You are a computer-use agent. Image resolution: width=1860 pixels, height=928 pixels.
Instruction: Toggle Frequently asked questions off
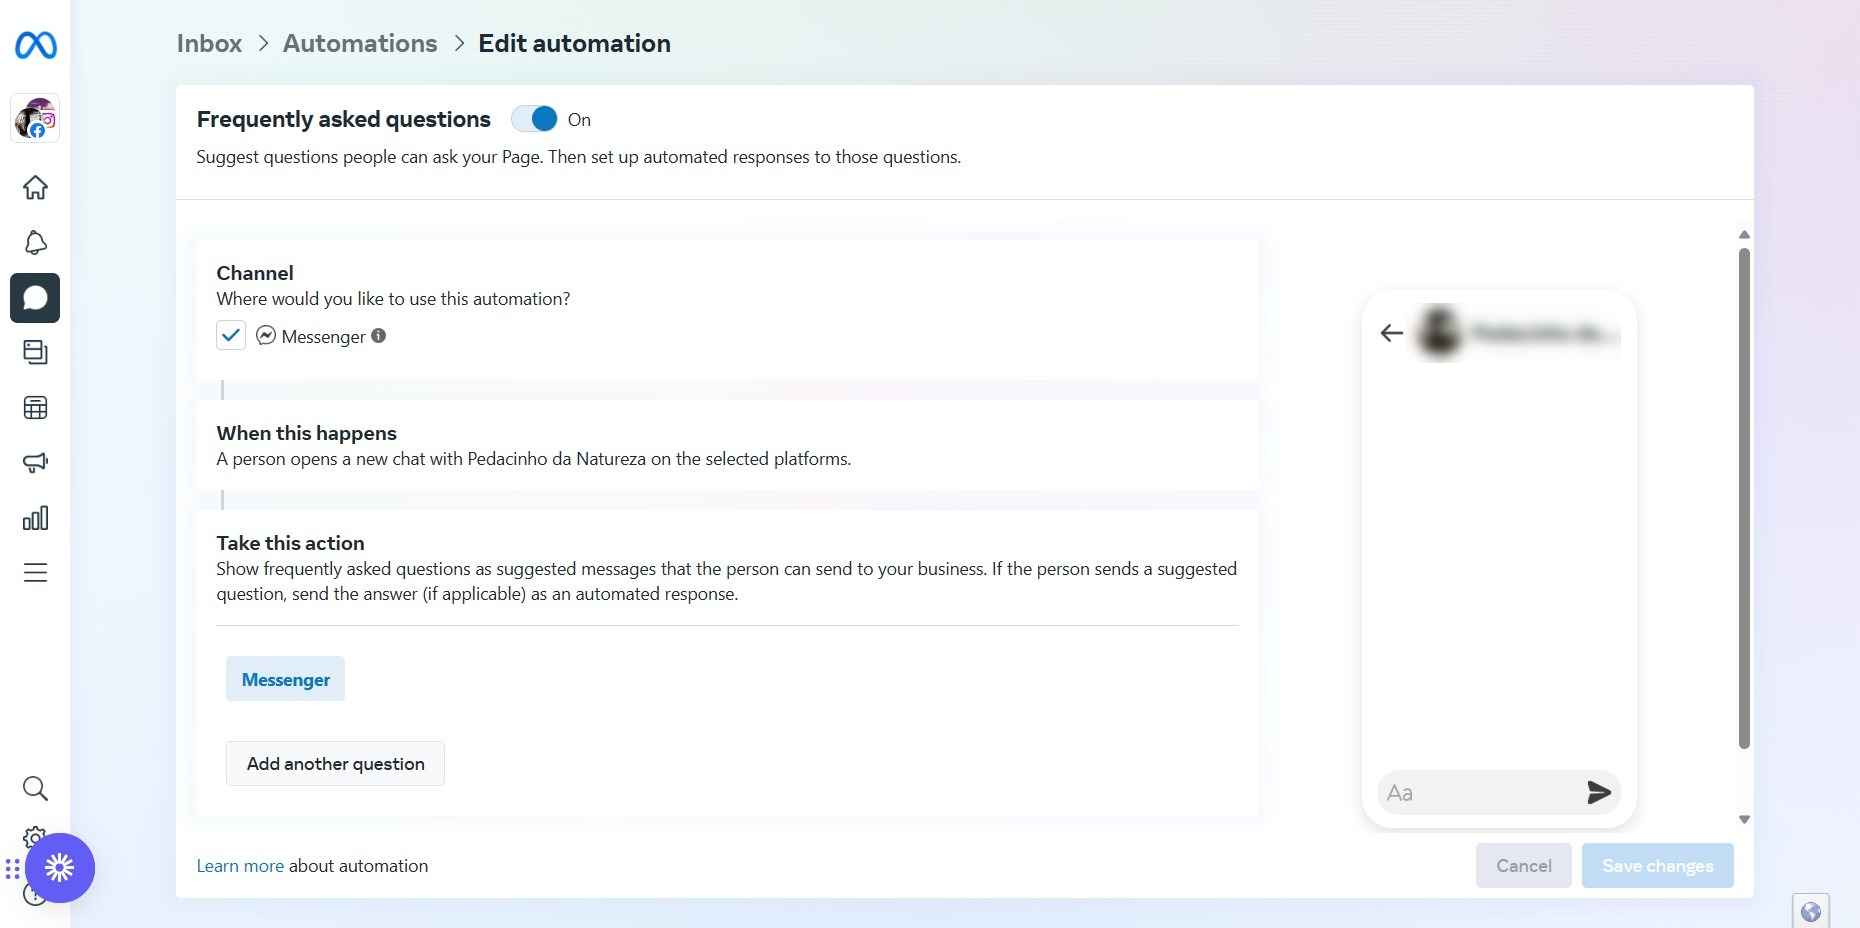(x=534, y=118)
